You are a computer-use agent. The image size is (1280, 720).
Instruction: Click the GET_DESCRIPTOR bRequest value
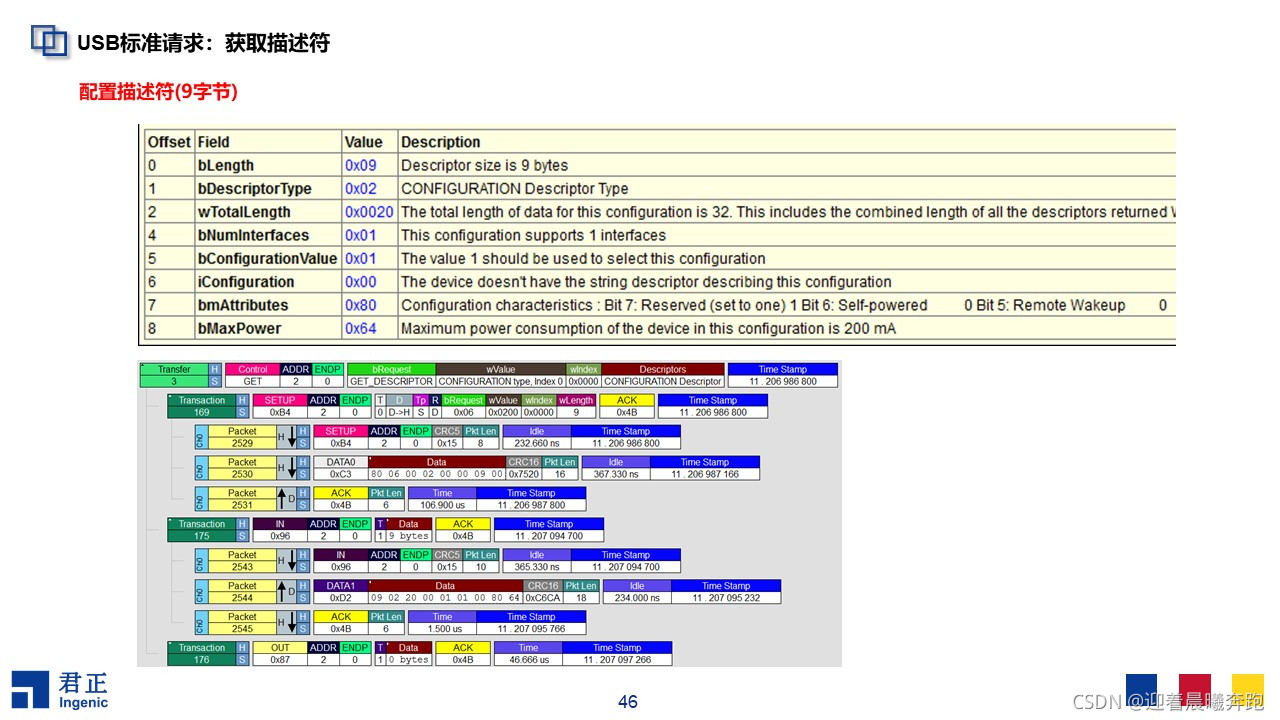pos(391,381)
